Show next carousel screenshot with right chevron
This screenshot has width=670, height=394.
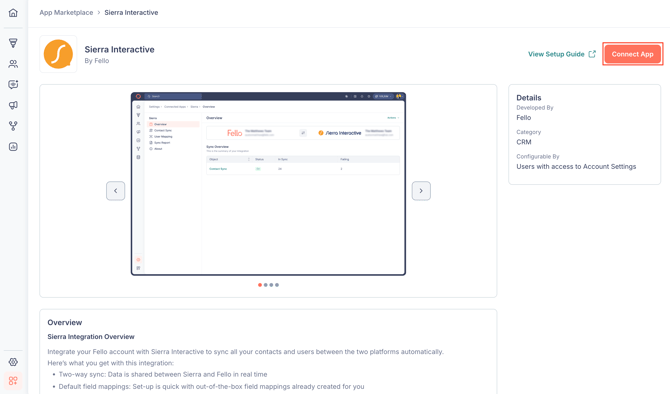pyautogui.click(x=421, y=191)
